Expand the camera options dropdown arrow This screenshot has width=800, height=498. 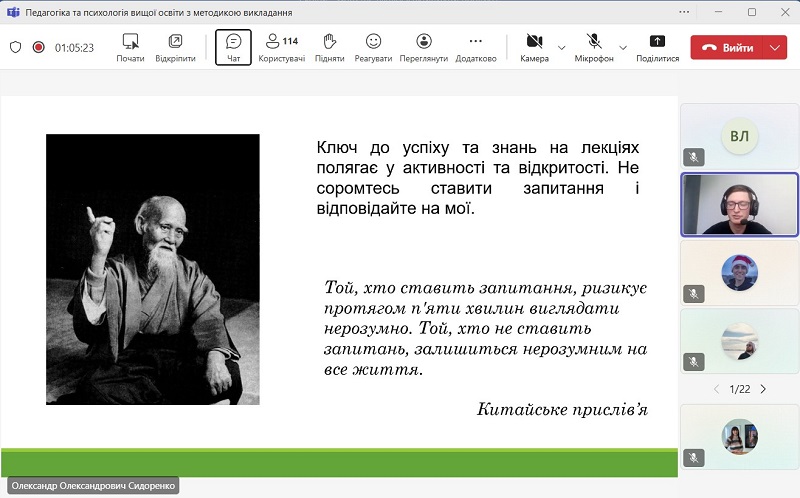(561, 47)
